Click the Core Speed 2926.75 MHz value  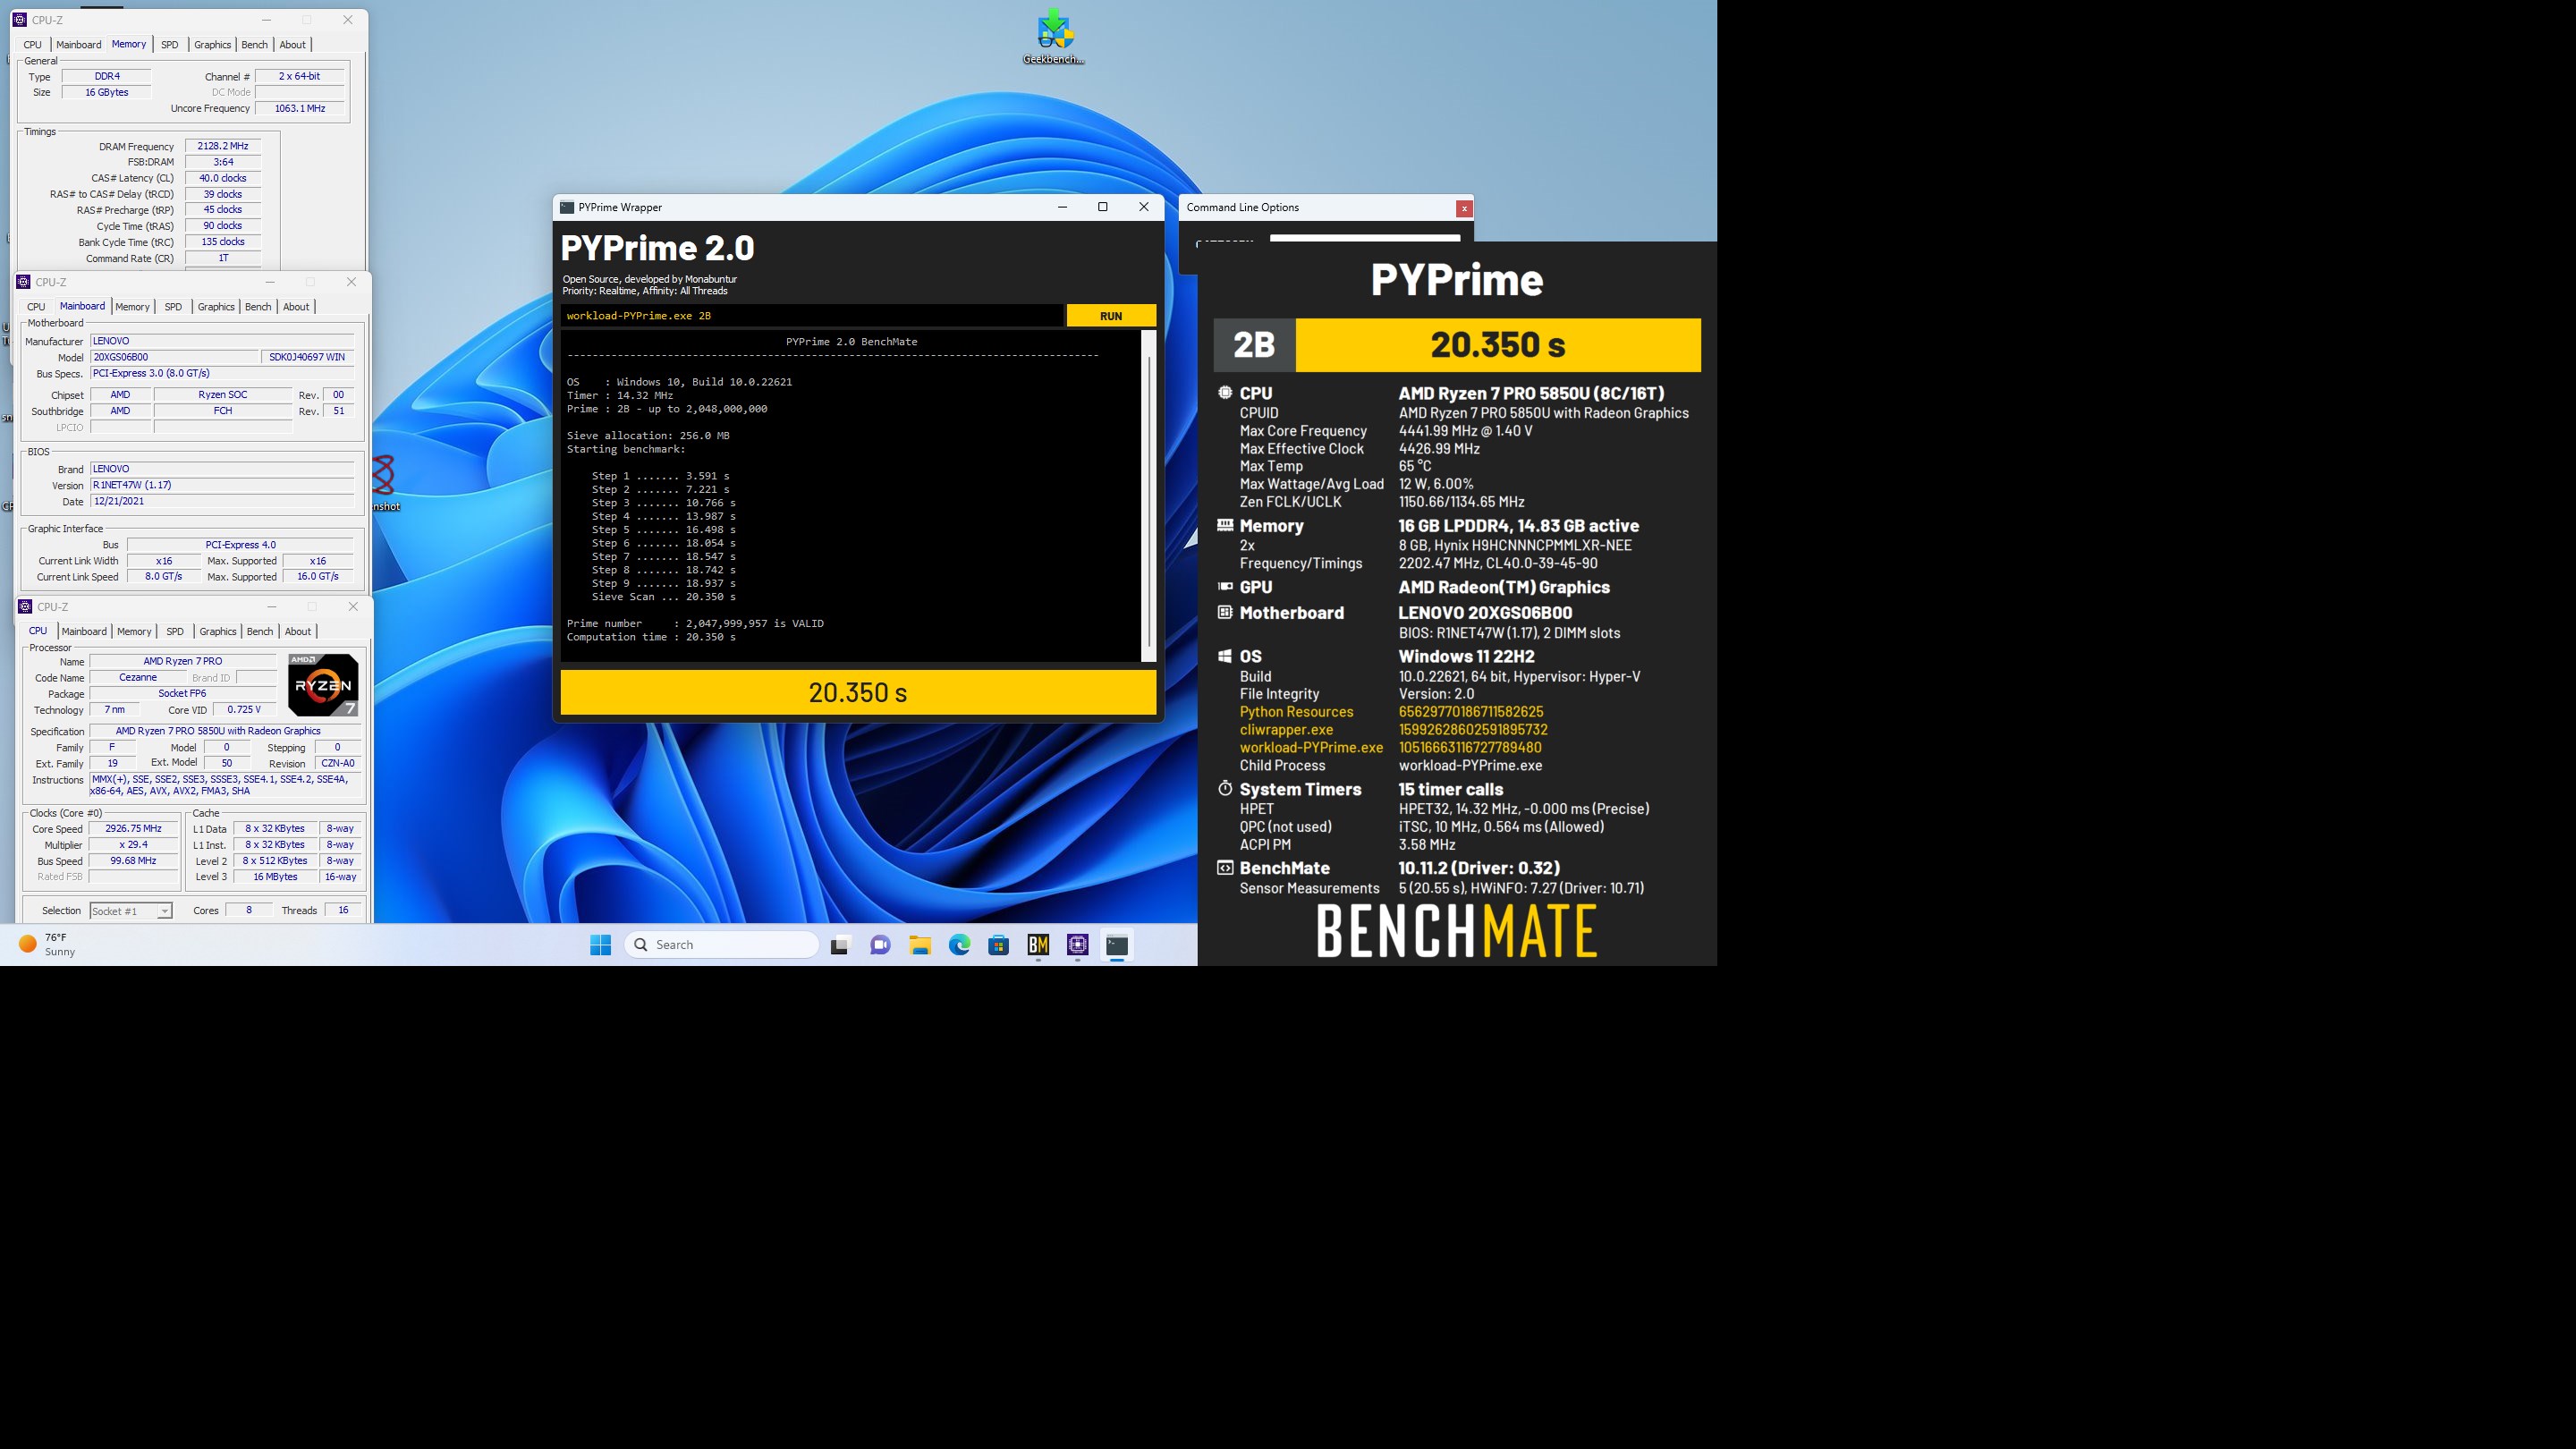(x=133, y=829)
